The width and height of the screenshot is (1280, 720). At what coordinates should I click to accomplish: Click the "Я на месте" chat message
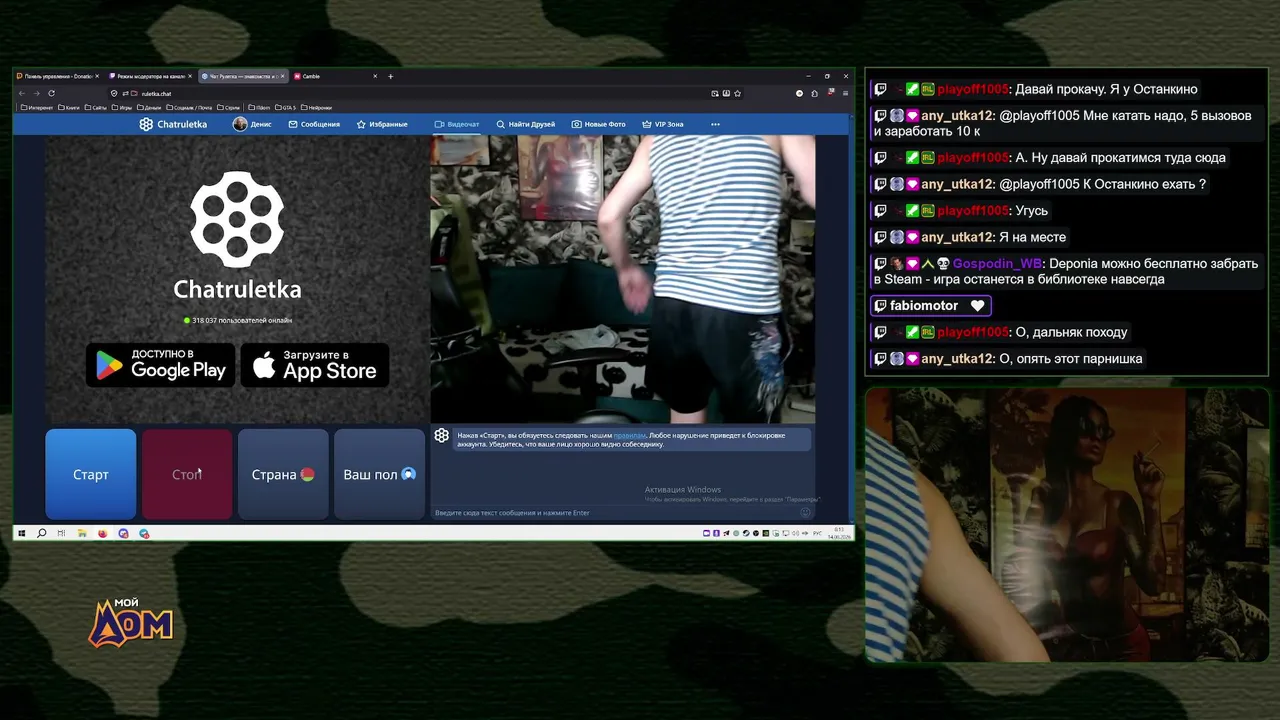pyautogui.click(x=1033, y=237)
